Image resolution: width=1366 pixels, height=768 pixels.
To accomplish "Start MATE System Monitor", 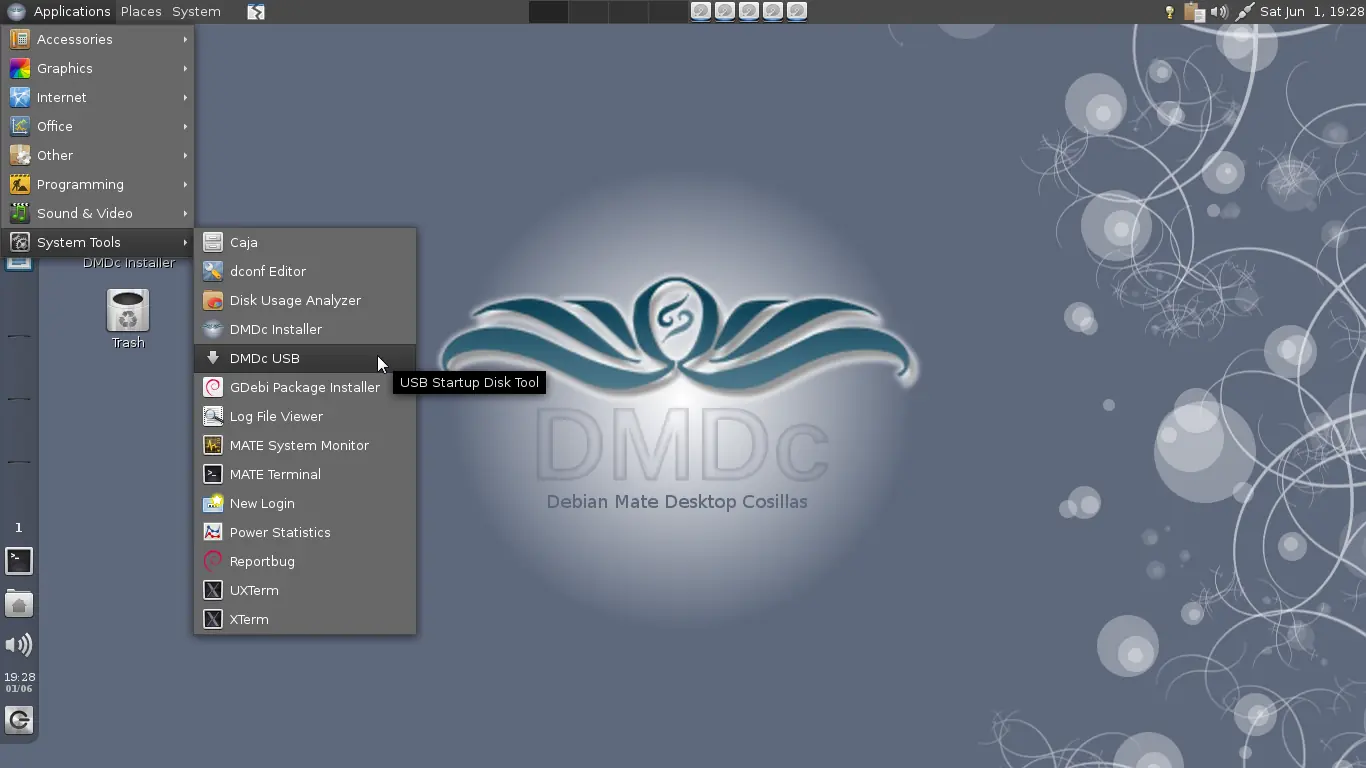I will 305,445.
